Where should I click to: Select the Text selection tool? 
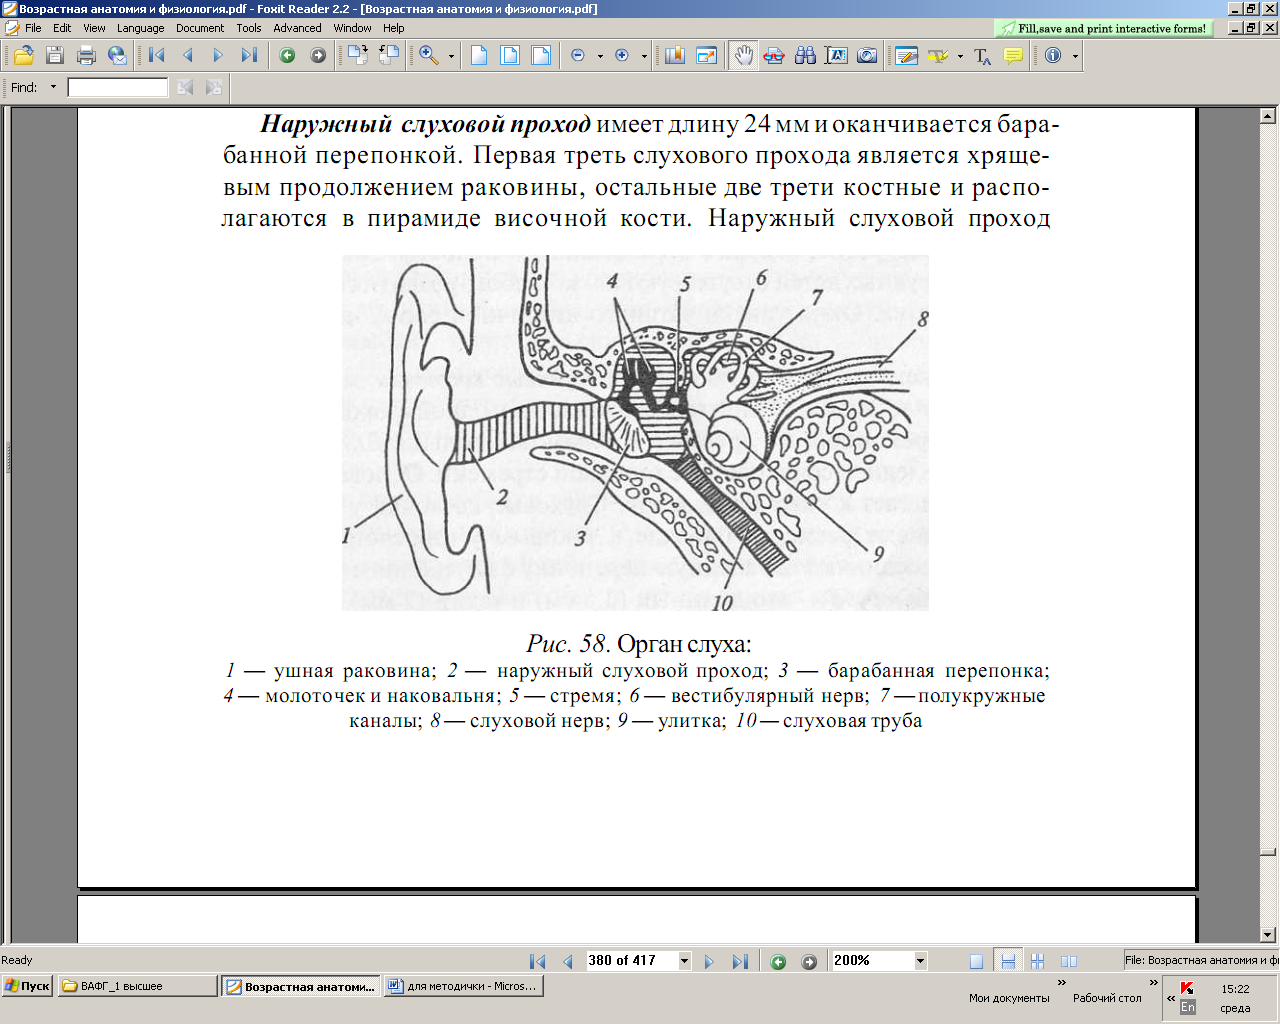tap(836, 56)
